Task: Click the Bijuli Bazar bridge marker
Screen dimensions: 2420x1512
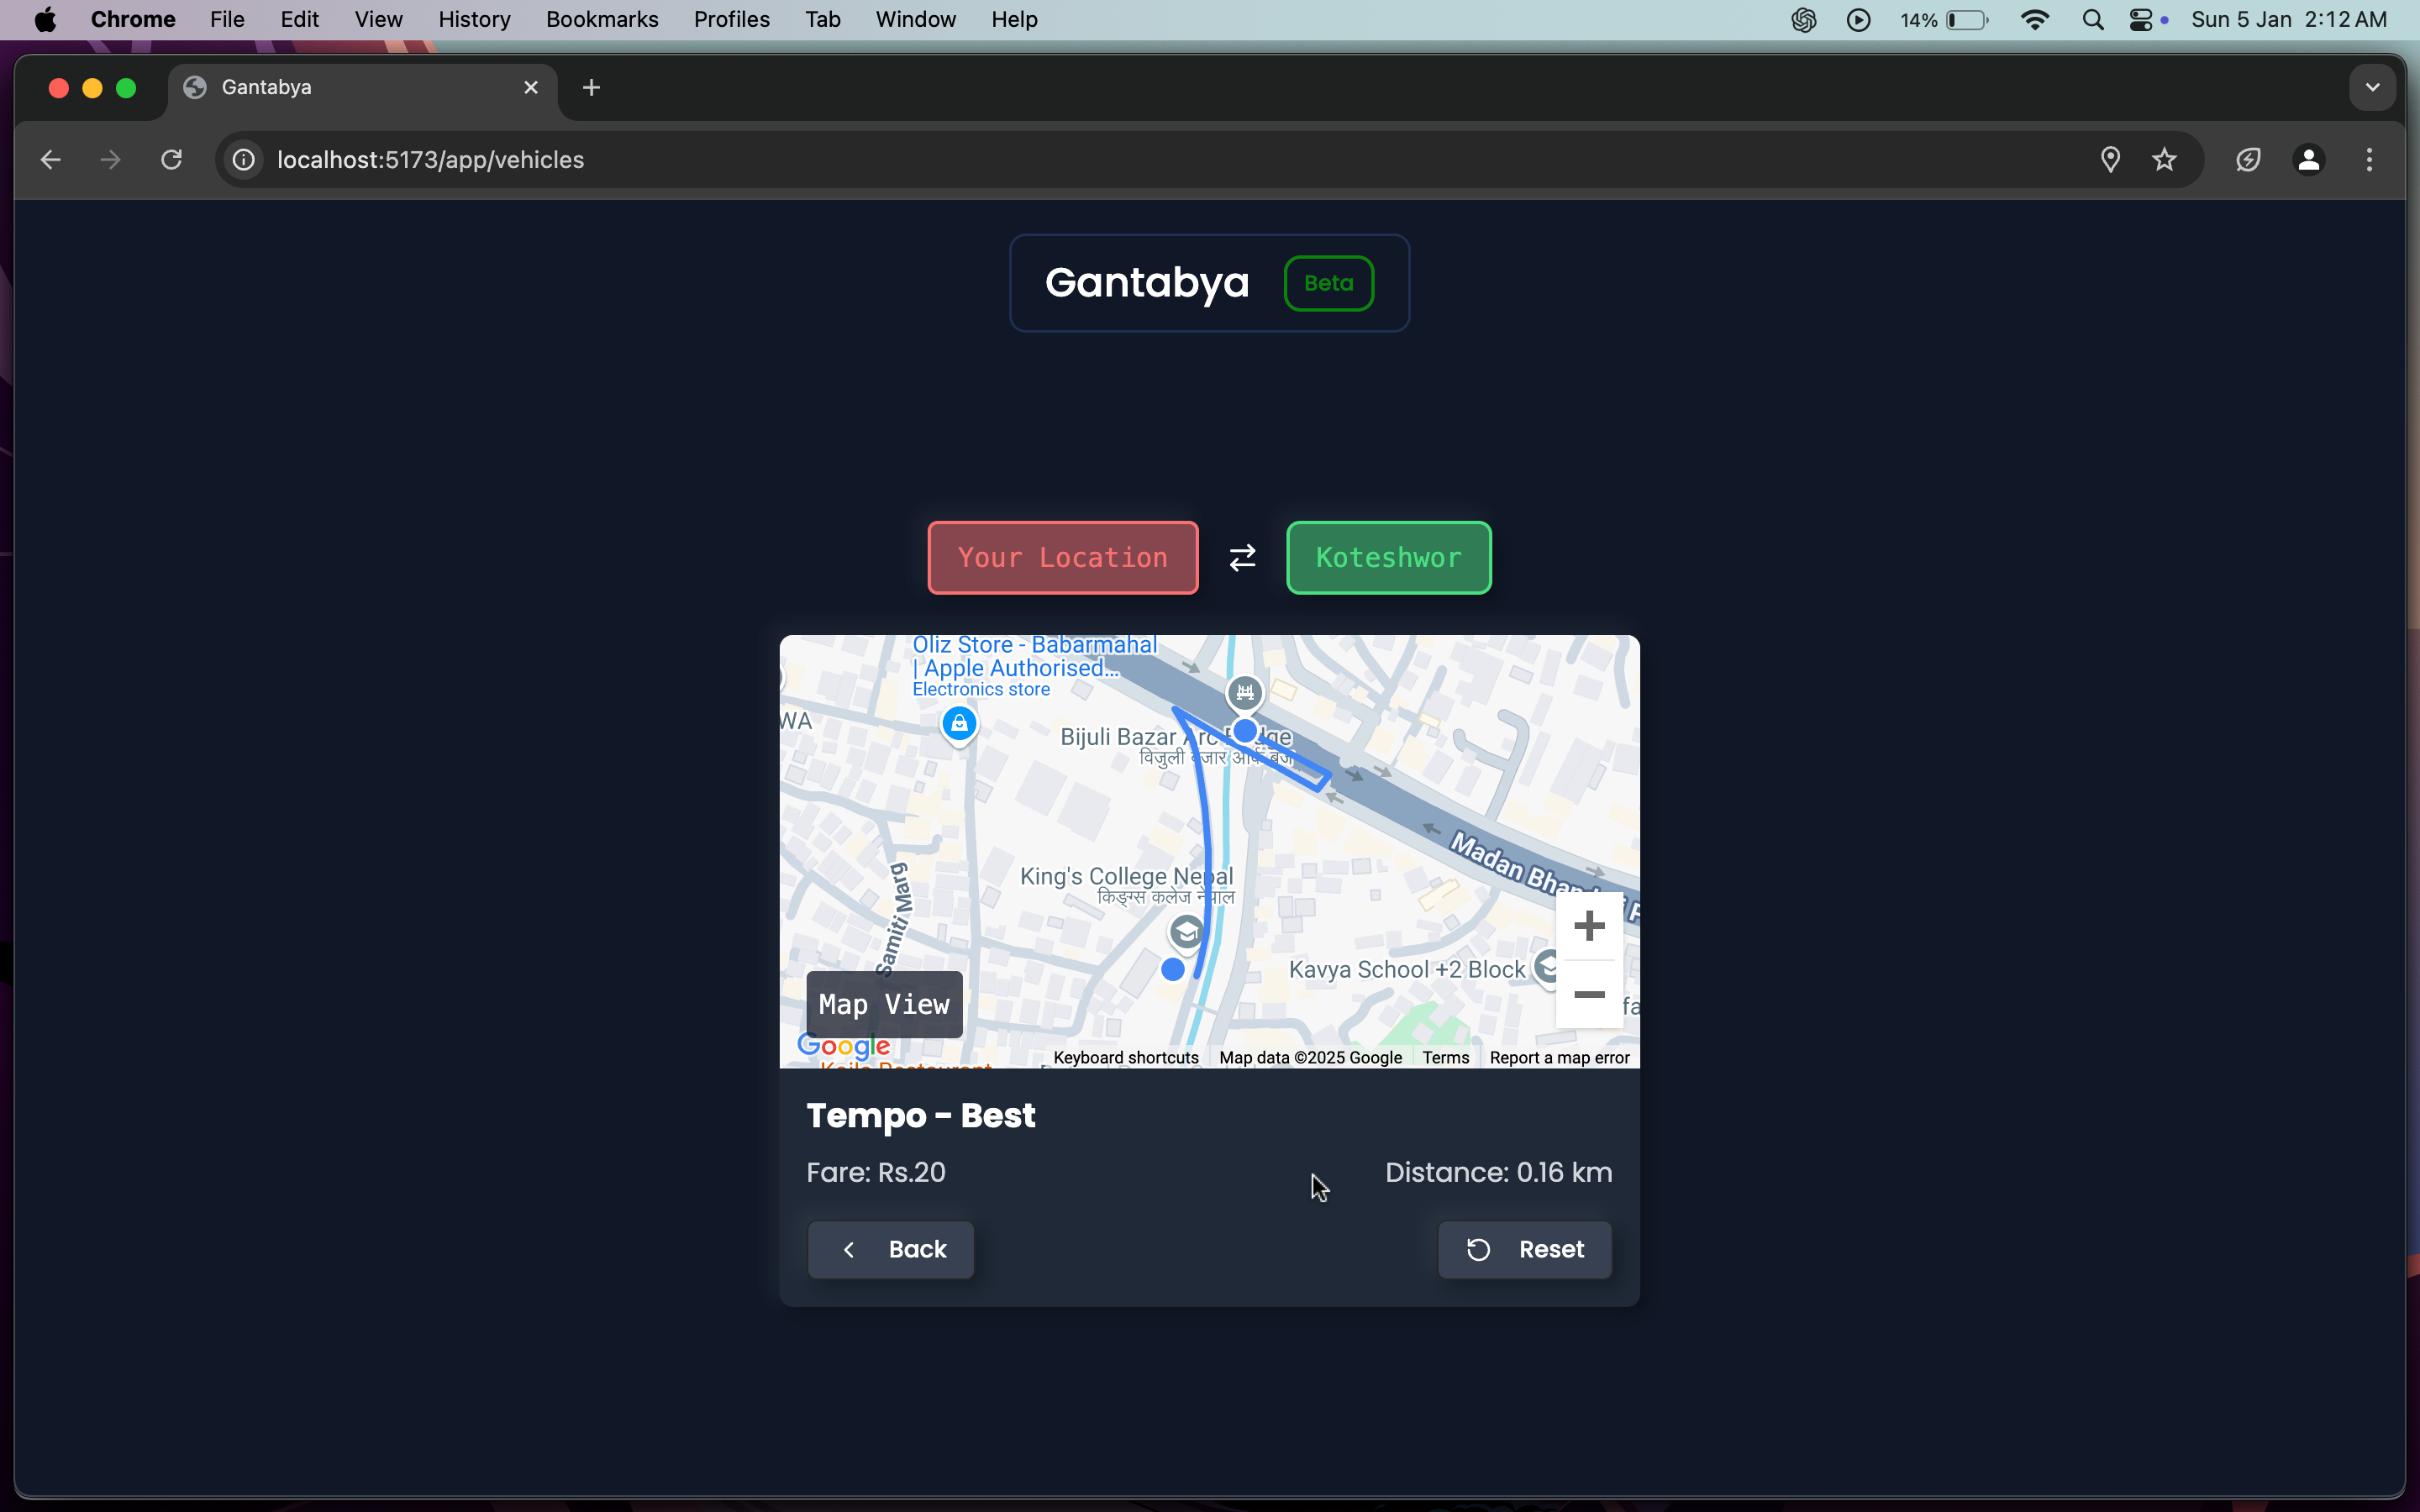Action: tap(1244, 692)
